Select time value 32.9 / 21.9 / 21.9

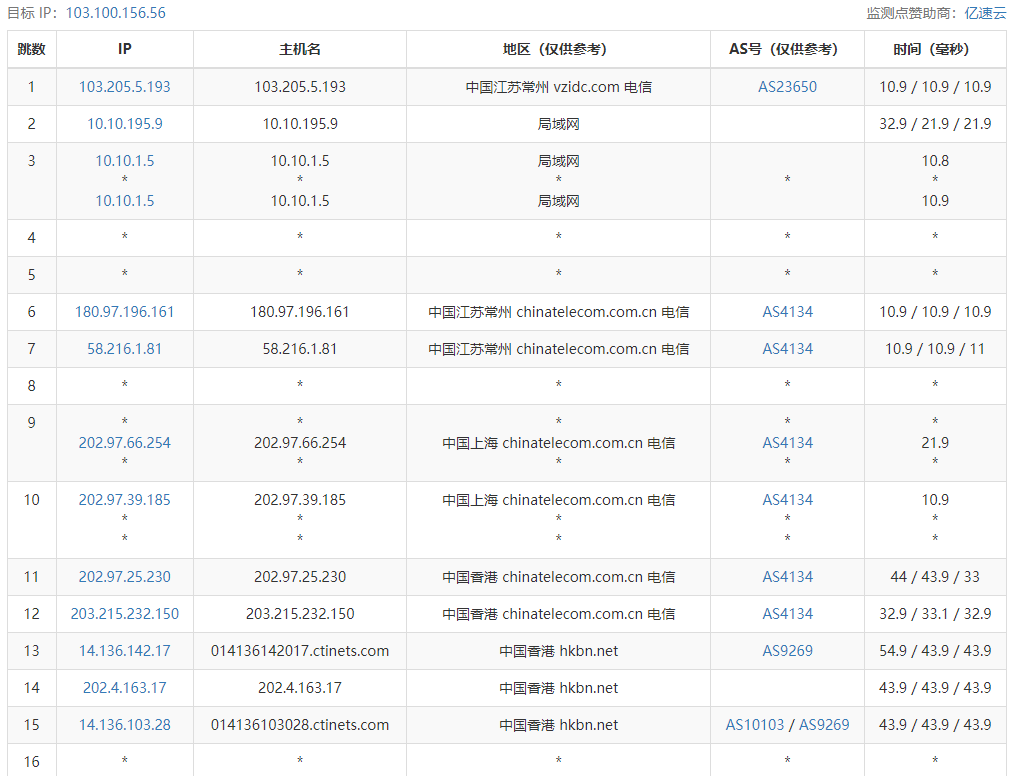(935, 124)
